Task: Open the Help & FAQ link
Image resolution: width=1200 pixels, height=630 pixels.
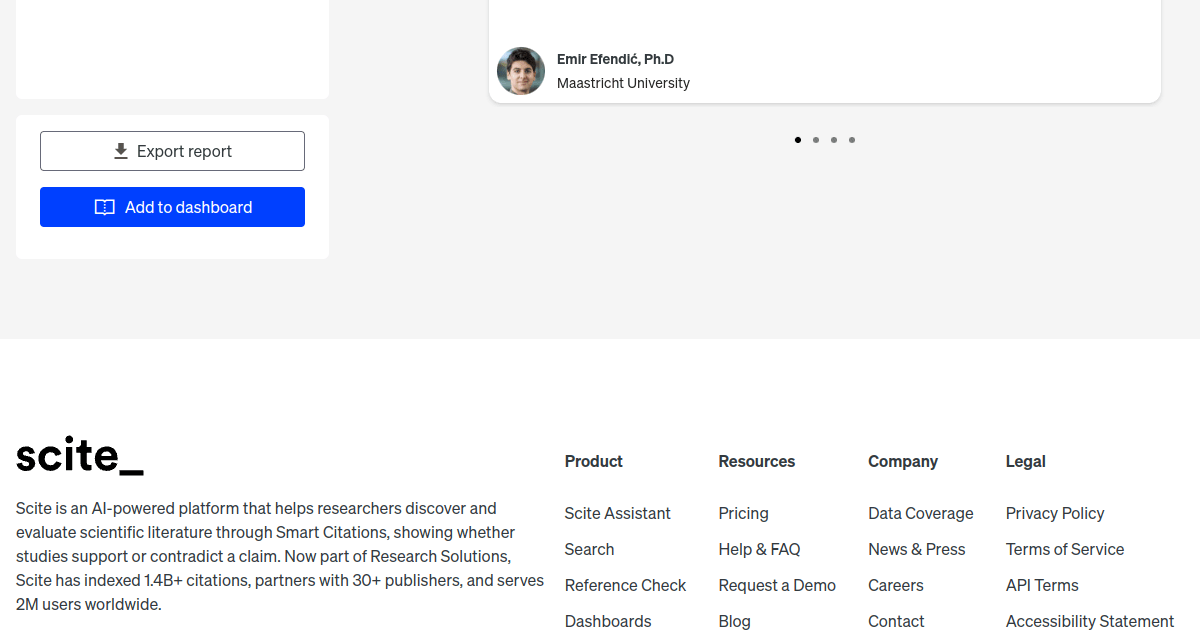Action: click(759, 549)
